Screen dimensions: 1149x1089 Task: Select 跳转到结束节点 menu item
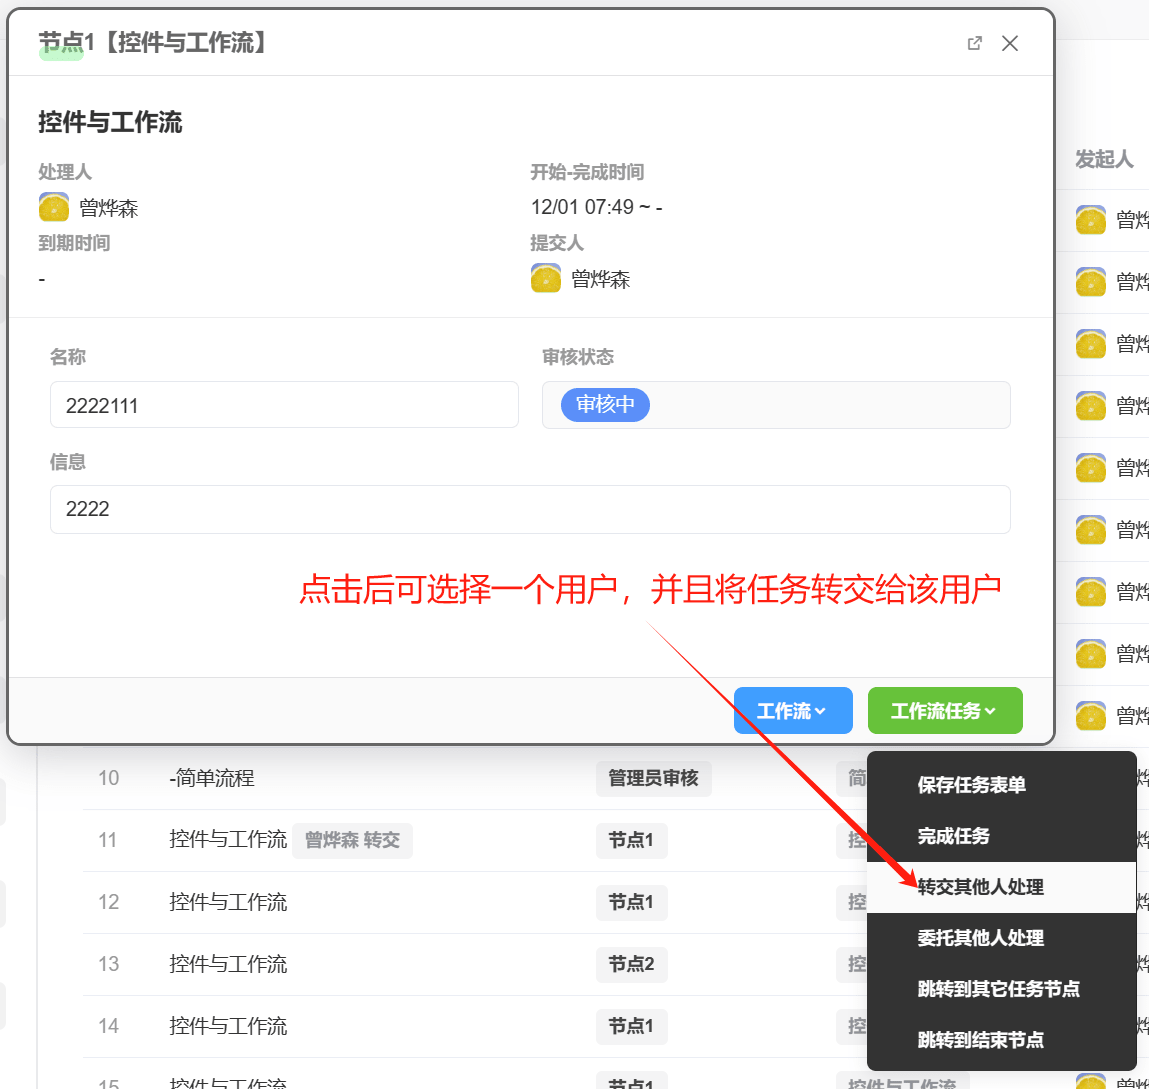[x=980, y=1040]
